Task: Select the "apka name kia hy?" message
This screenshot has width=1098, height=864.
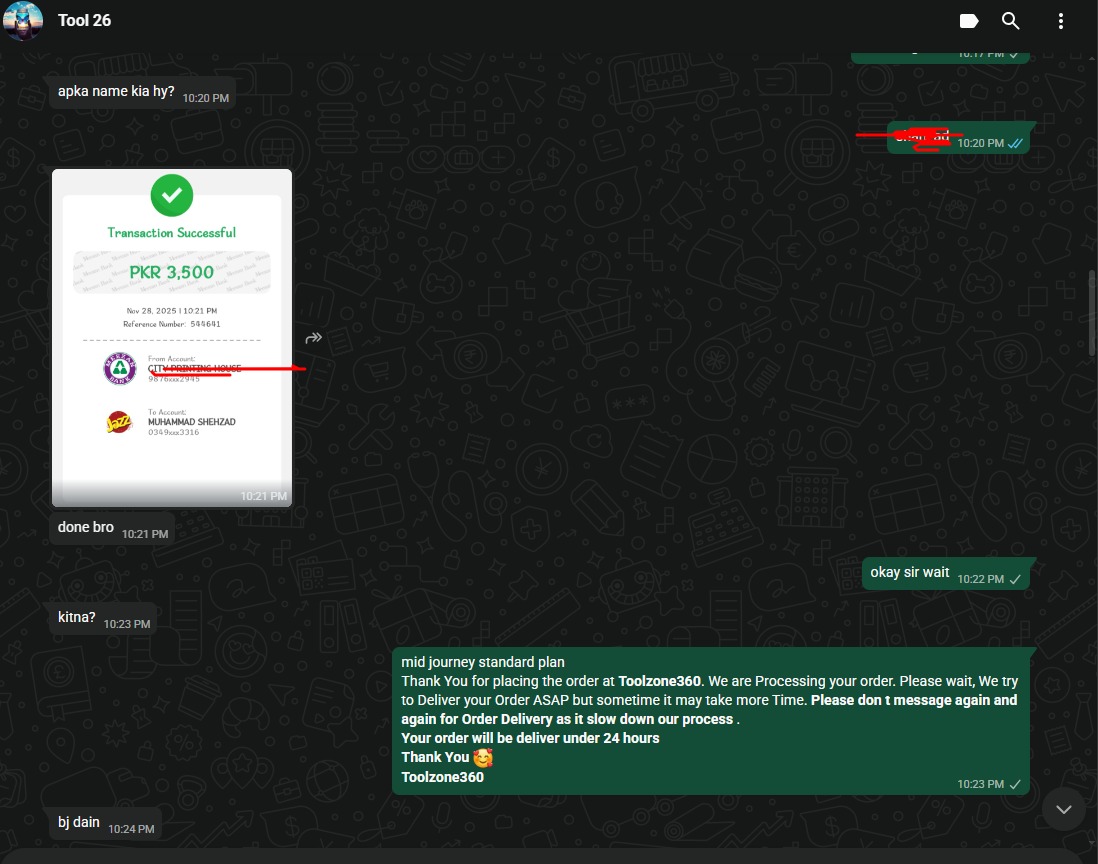Action: (116, 93)
